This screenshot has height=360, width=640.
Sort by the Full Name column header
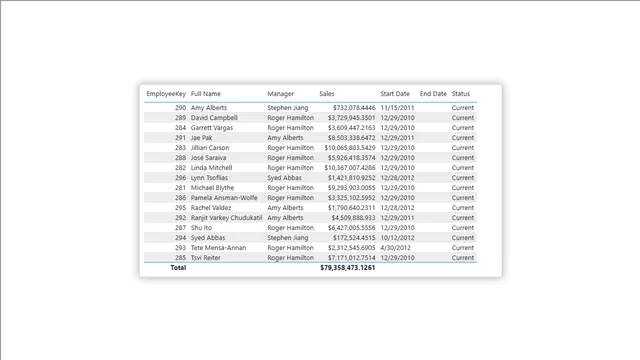tap(206, 94)
